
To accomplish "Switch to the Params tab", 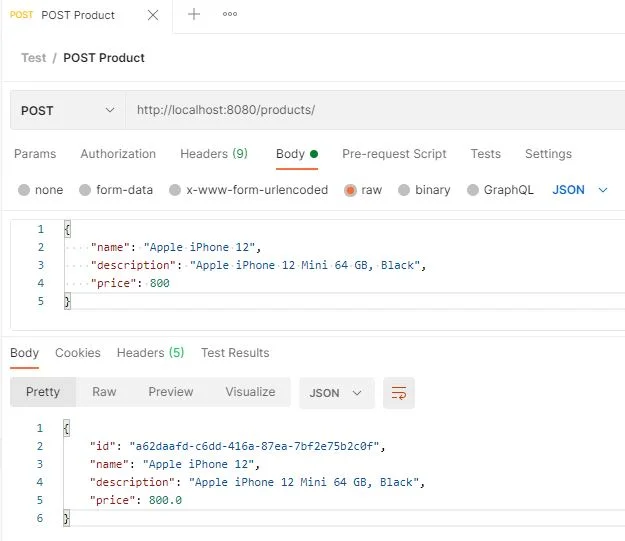I will (35, 154).
